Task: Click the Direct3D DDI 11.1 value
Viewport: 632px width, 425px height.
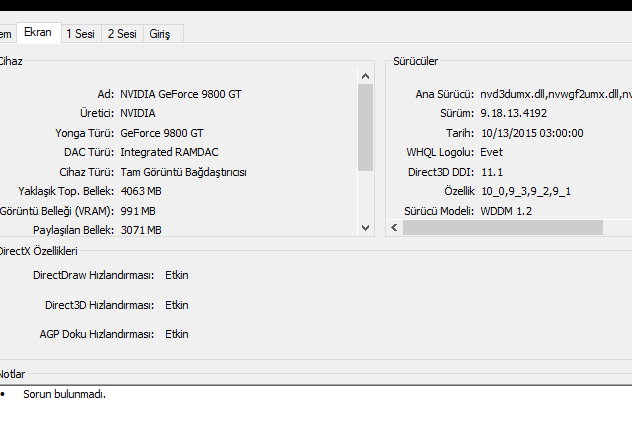Action: click(x=491, y=172)
